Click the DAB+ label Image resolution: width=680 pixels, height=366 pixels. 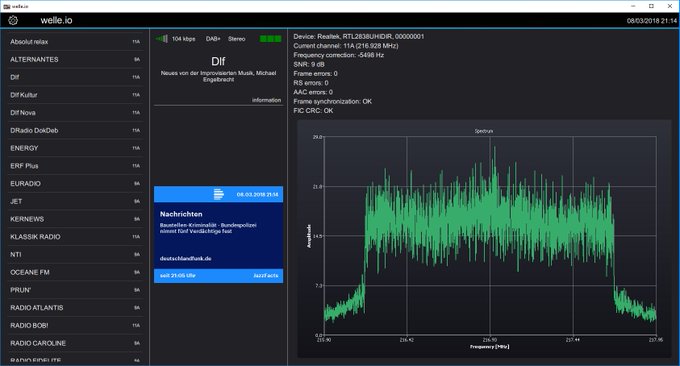pos(213,39)
